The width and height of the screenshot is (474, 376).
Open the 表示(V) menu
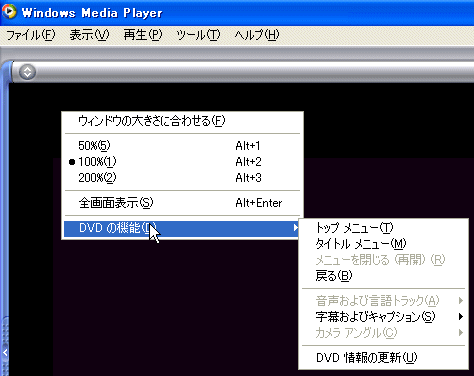(x=89, y=35)
